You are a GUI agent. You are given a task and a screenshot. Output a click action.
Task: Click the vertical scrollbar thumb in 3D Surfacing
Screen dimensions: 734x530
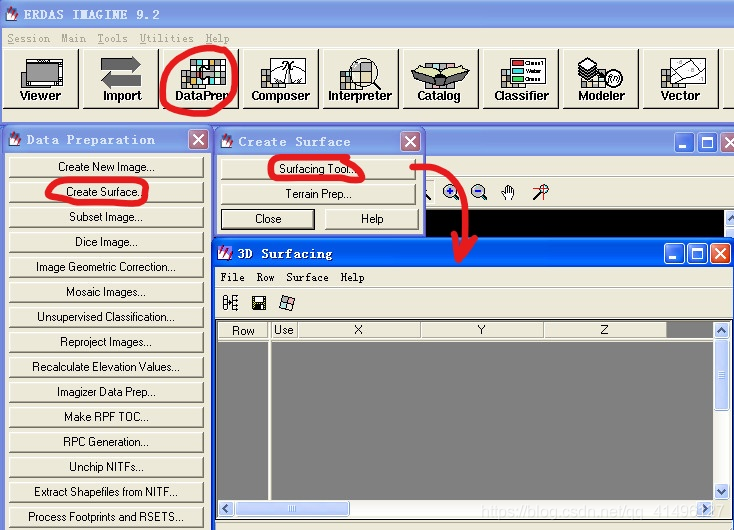pos(721,375)
